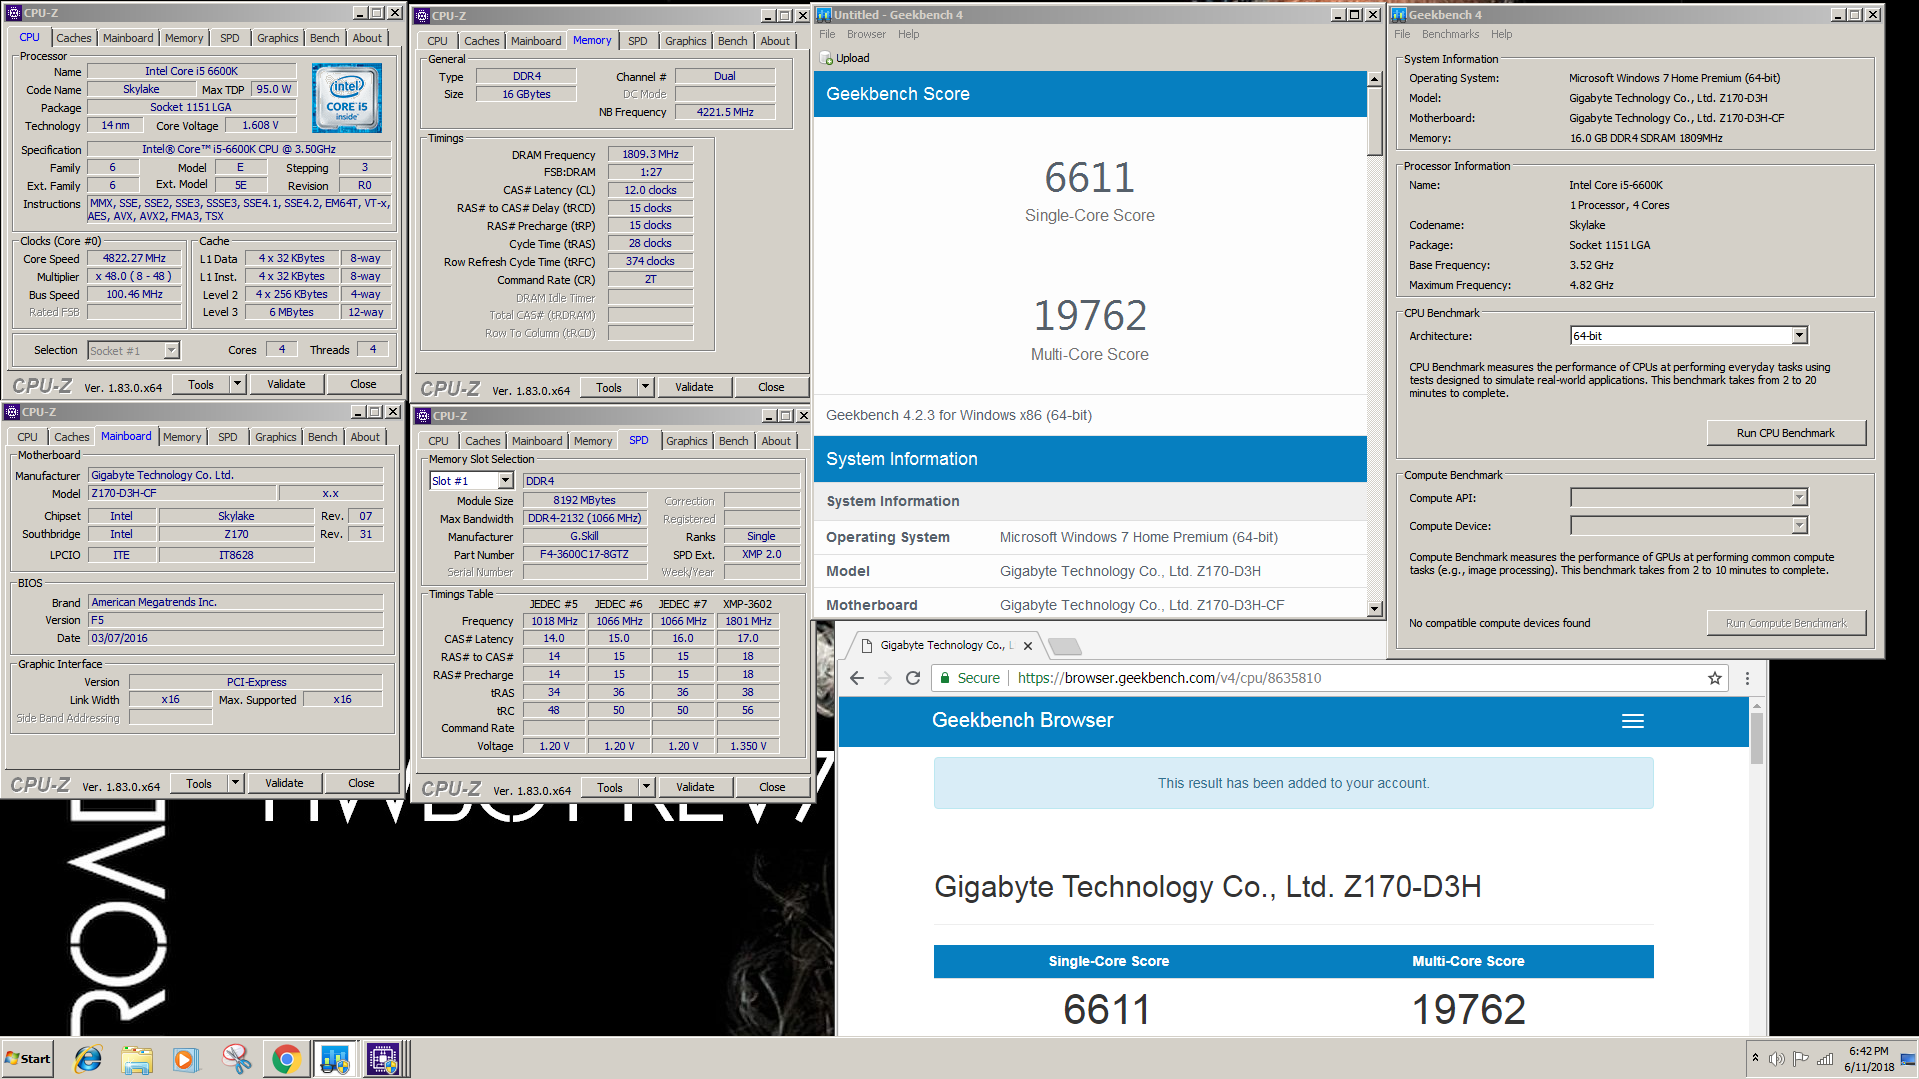Open the Snipping Tool taskbar icon
Screen dimensions: 1919x1079
click(x=236, y=1059)
